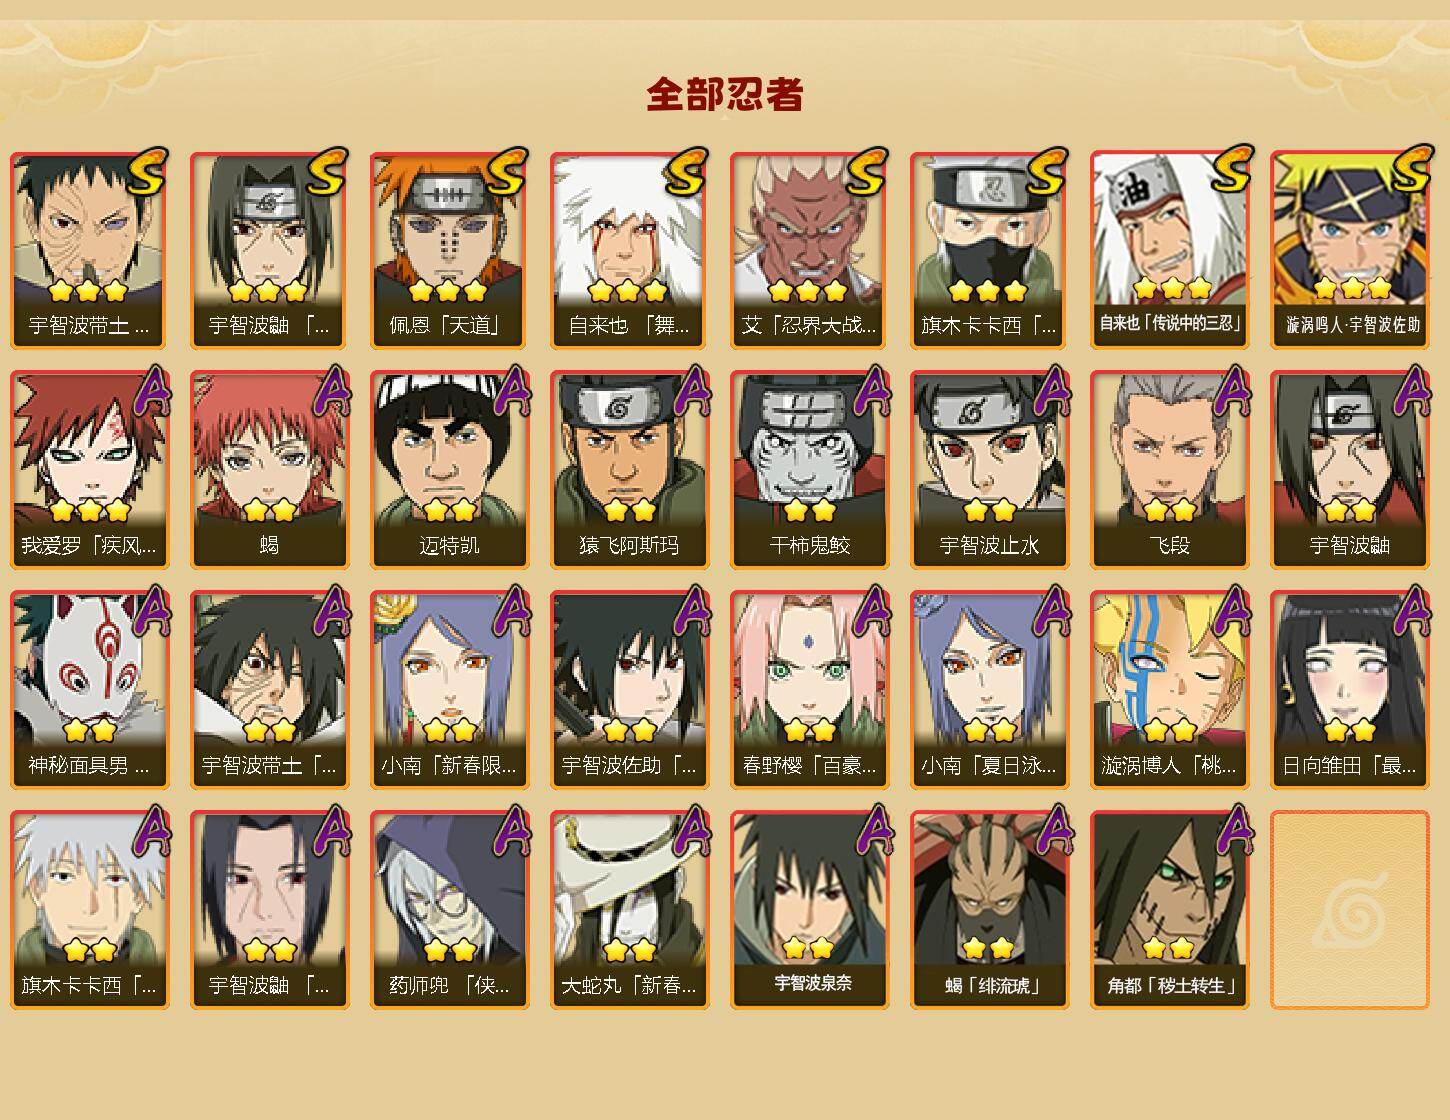Open the 自来也「传说中的三忍」card
1450x1120 pixels.
(x=1169, y=250)
